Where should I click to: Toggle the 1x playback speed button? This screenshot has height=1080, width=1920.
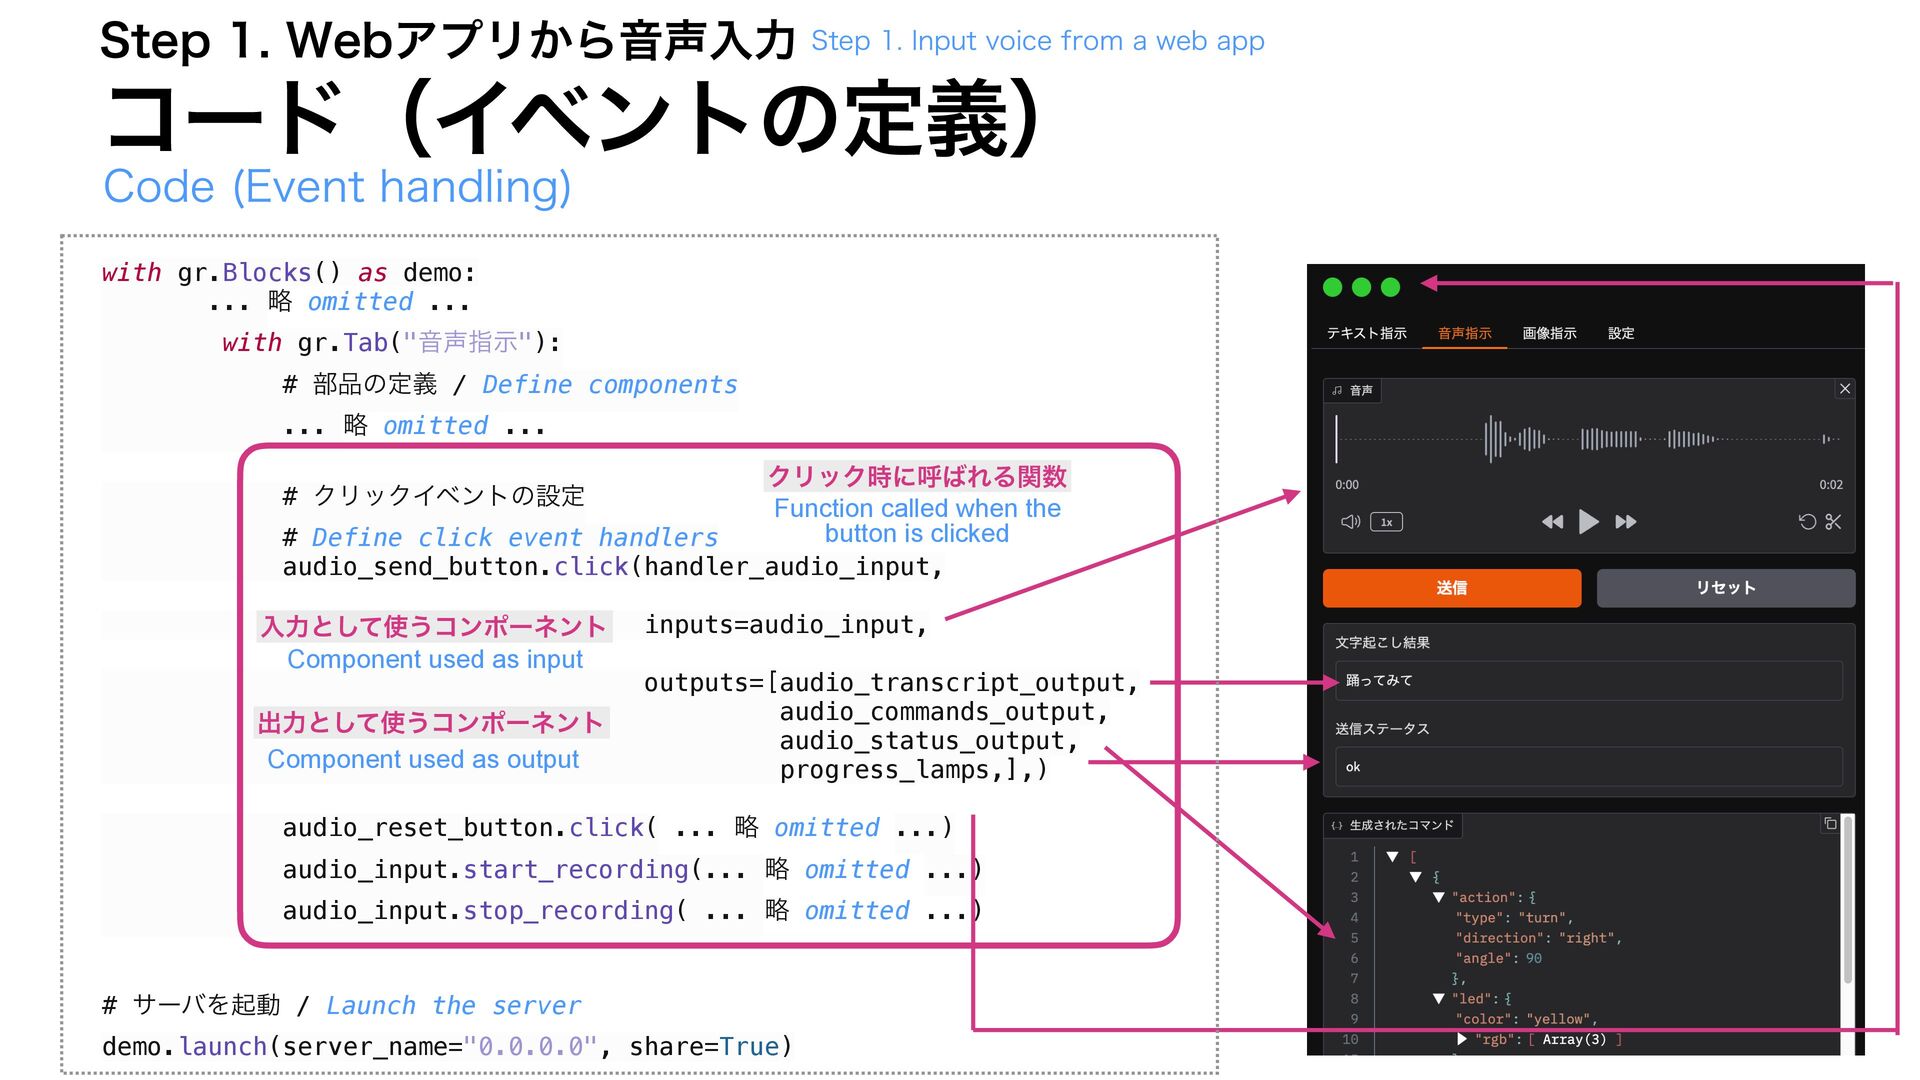1386,522
